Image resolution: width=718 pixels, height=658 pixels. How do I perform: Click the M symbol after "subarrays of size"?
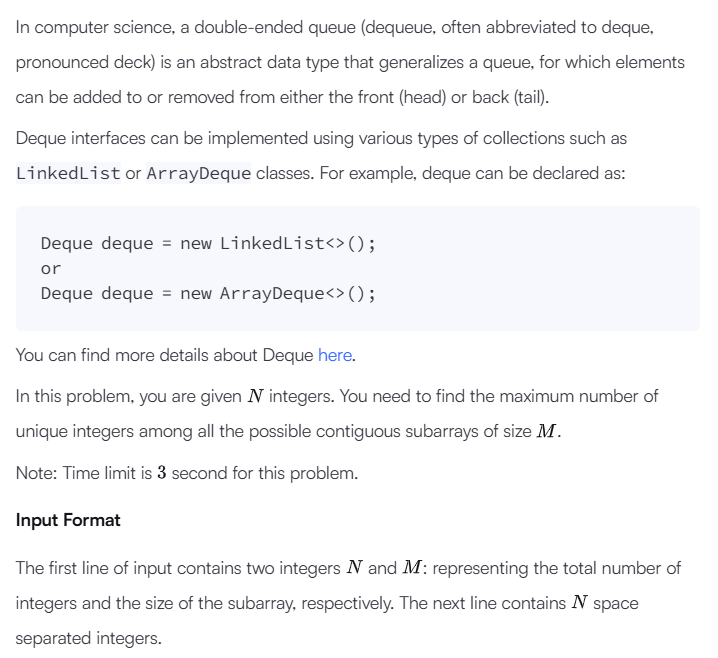coord(547,431)
